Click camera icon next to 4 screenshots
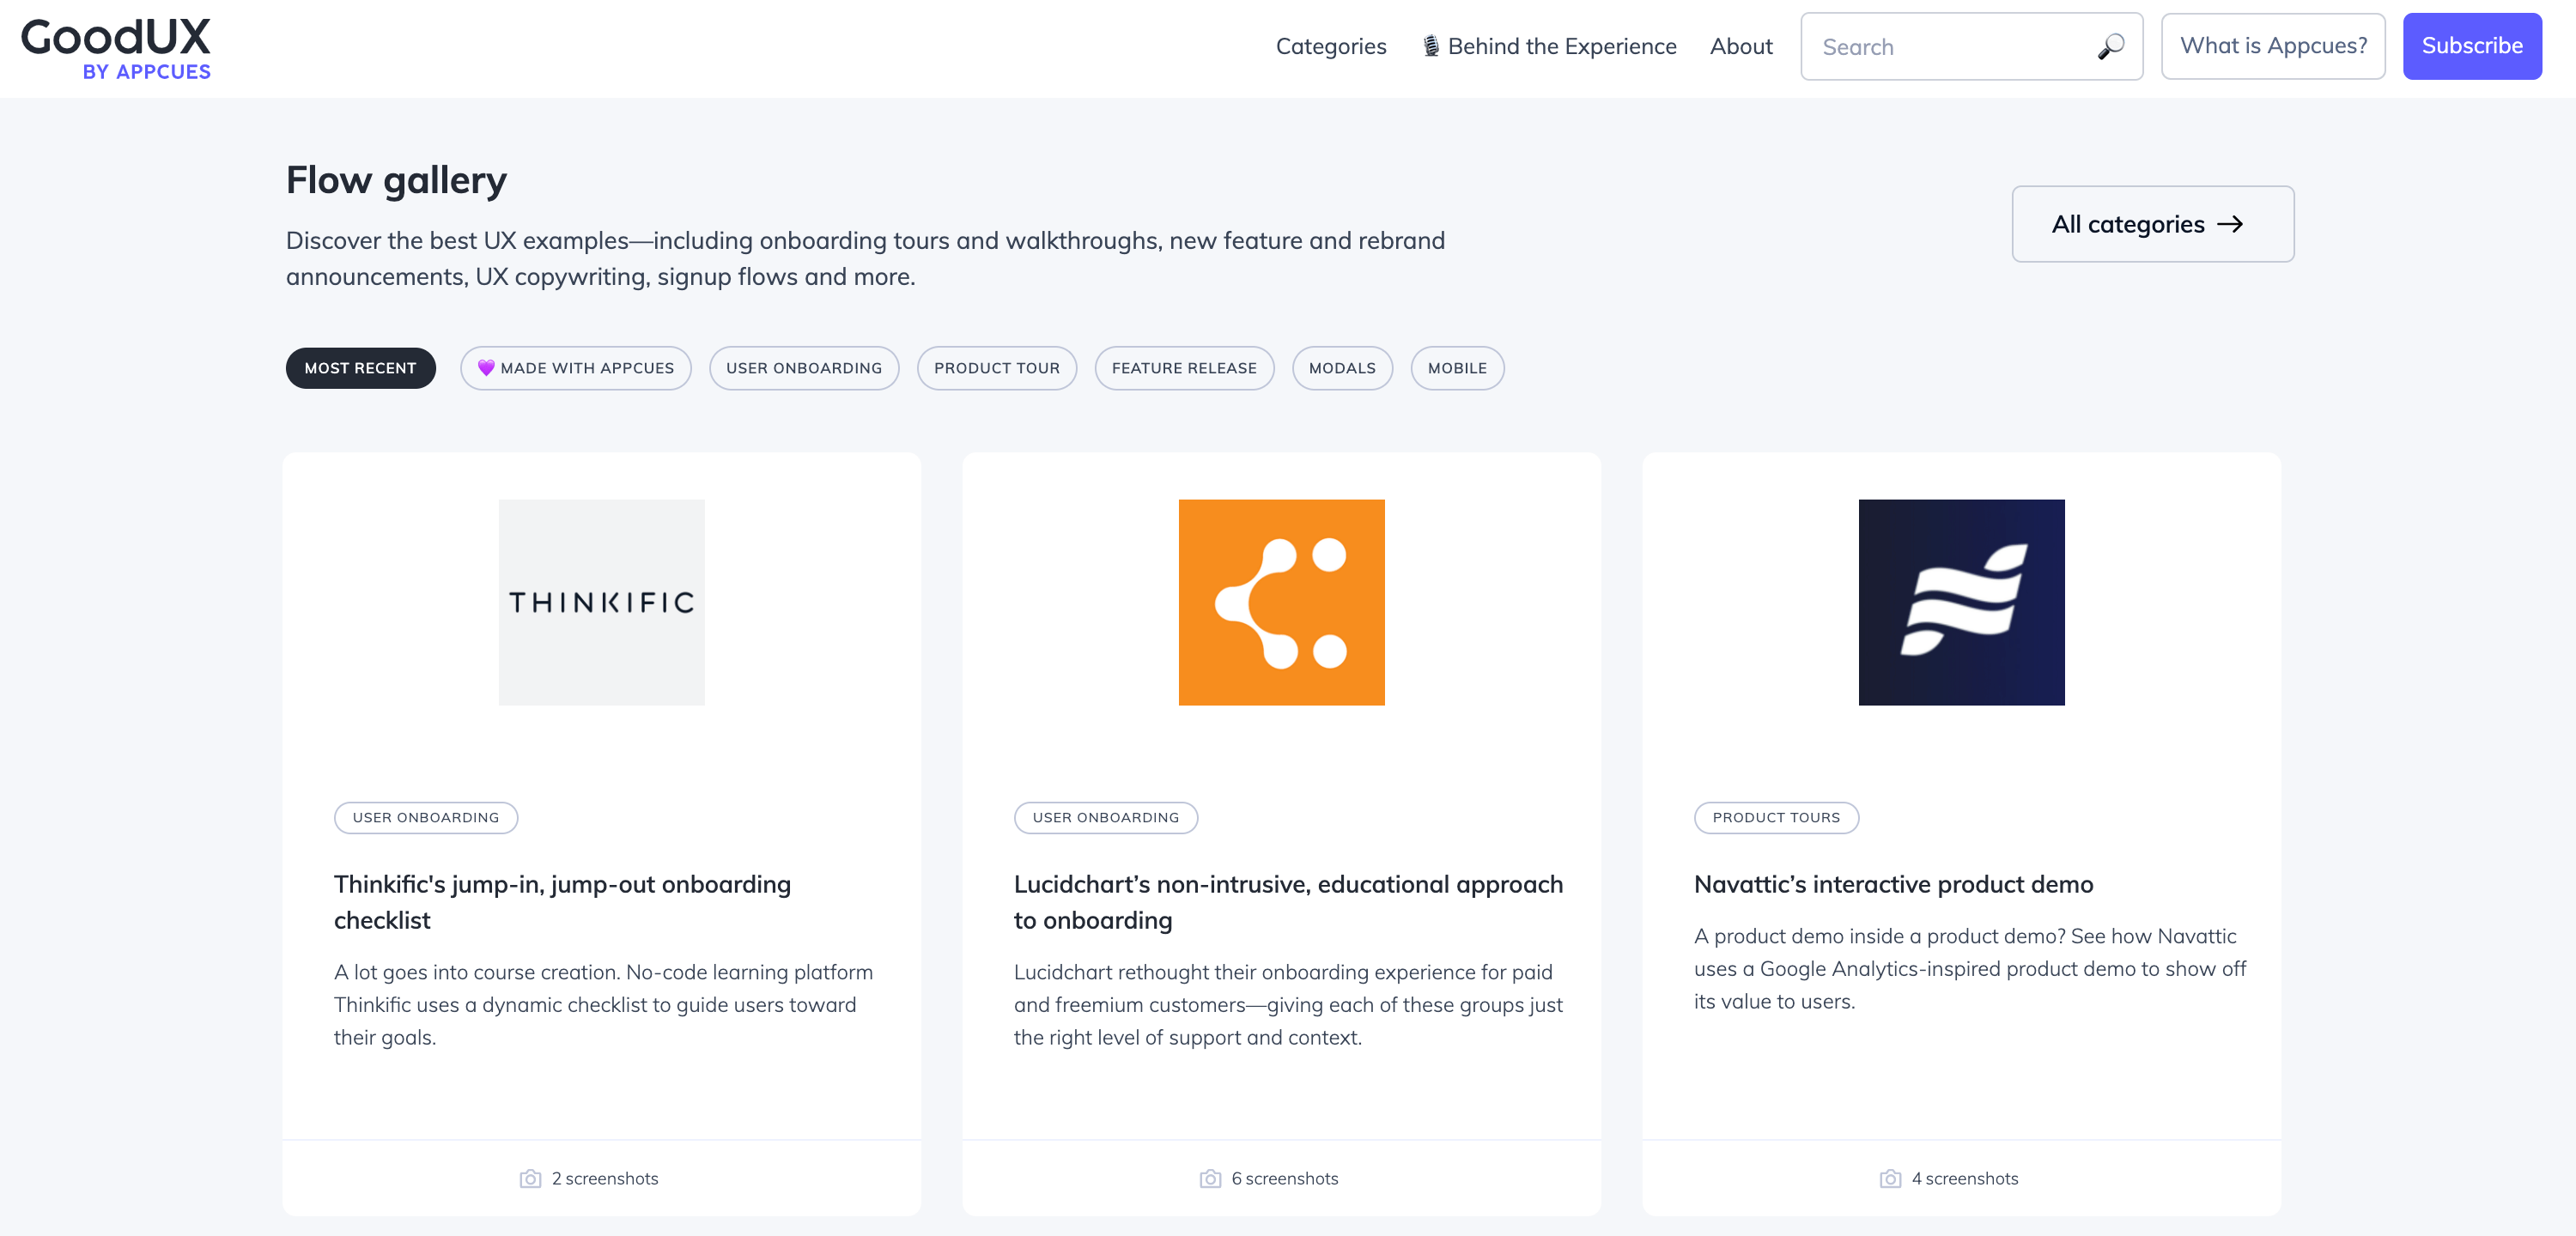2576x1236 pixels. click(1890, 1179)
